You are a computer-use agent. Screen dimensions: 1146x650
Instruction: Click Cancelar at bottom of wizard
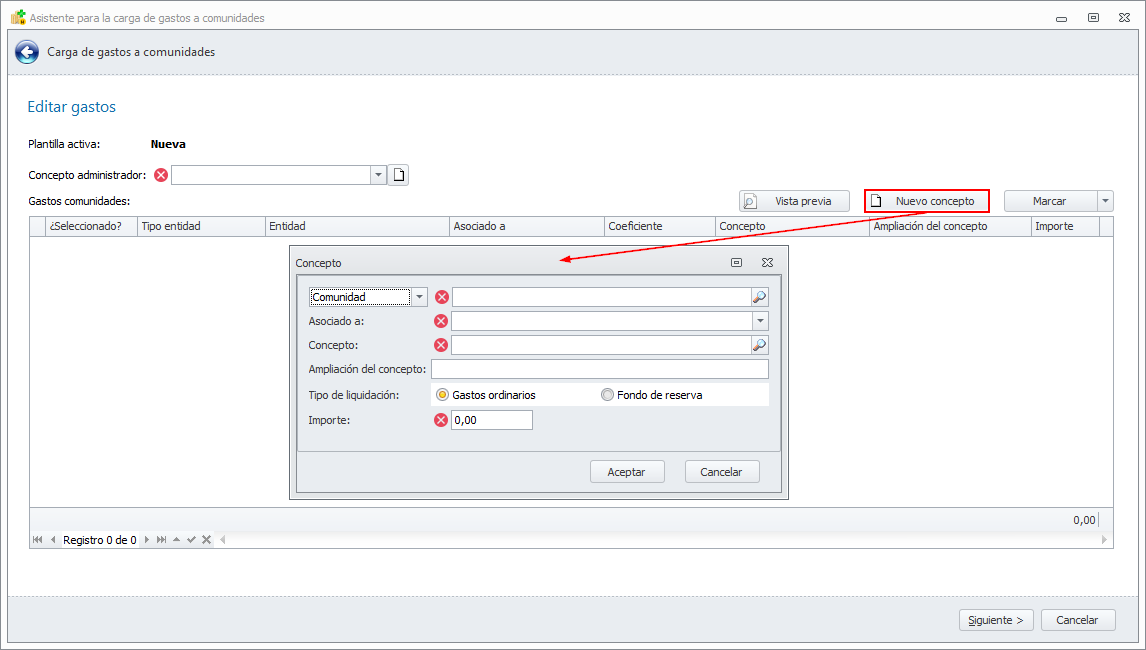point(1078,620)
